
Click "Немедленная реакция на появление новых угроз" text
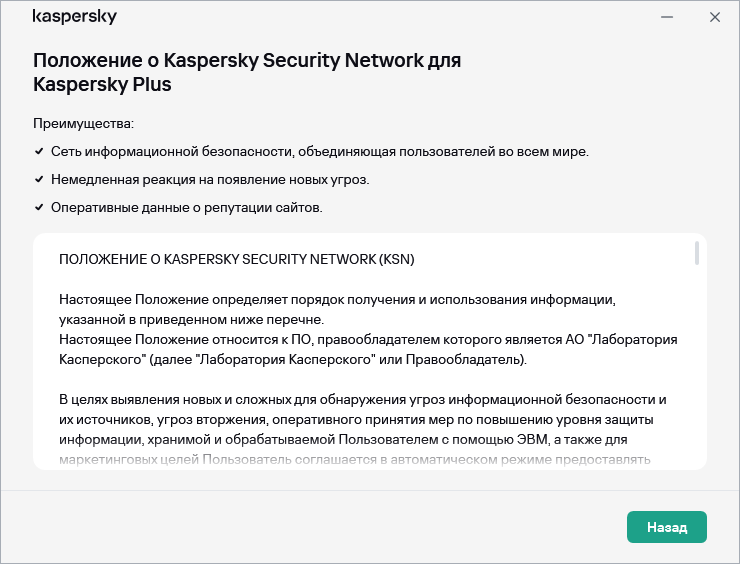(212, 180)
